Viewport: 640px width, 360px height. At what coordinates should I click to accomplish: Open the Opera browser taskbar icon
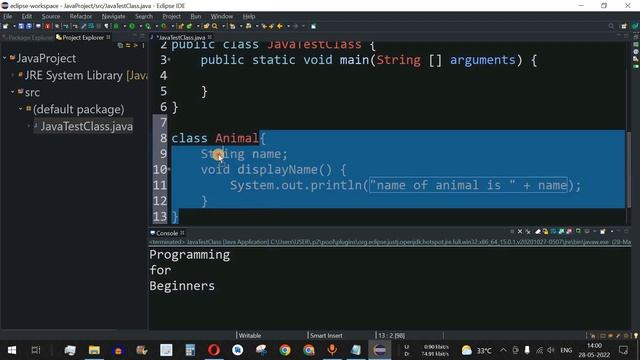(214, 350)
